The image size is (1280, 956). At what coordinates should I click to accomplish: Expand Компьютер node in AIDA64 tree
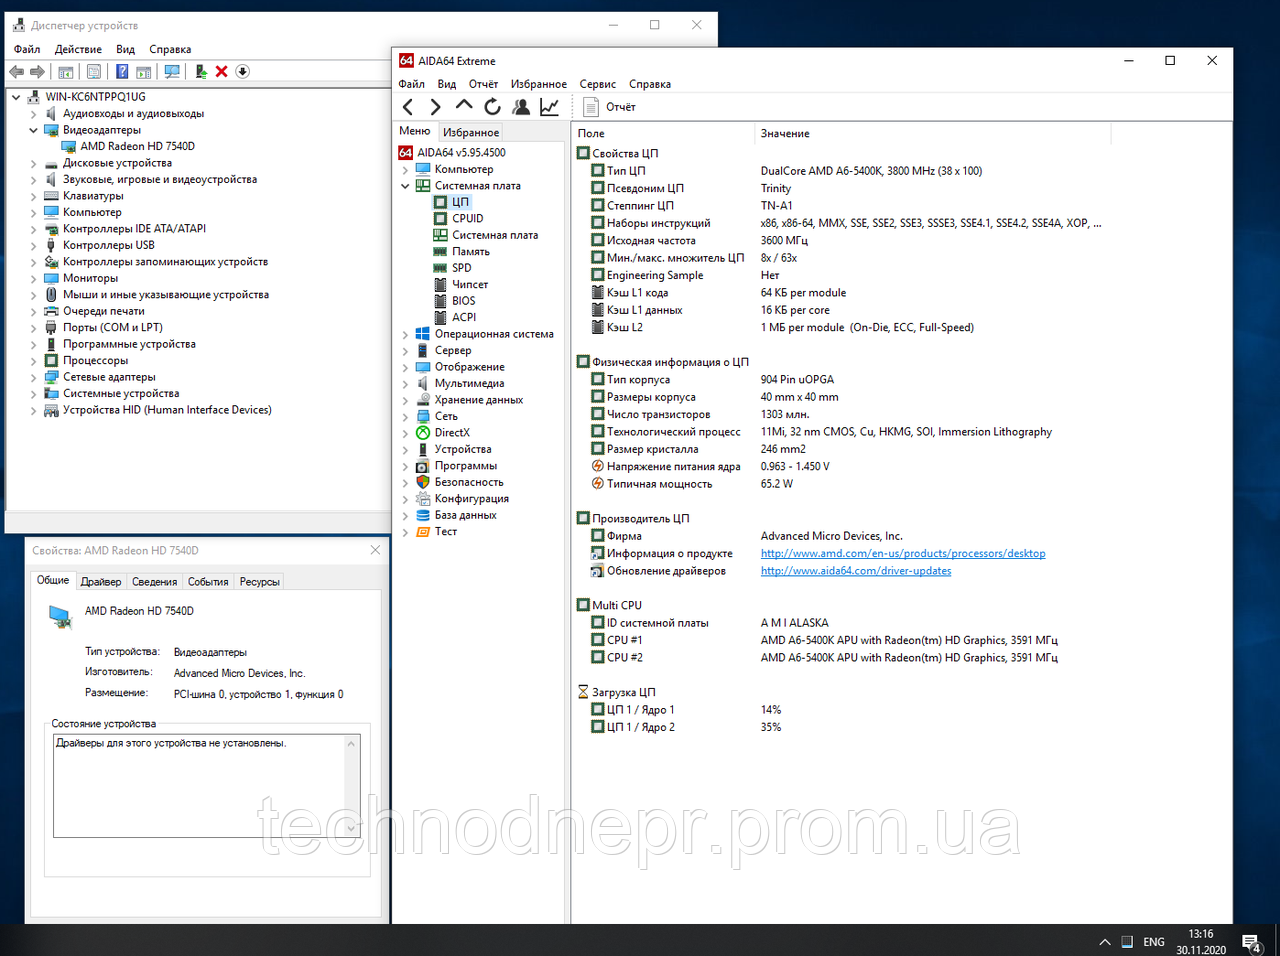[x=405, y=170]
